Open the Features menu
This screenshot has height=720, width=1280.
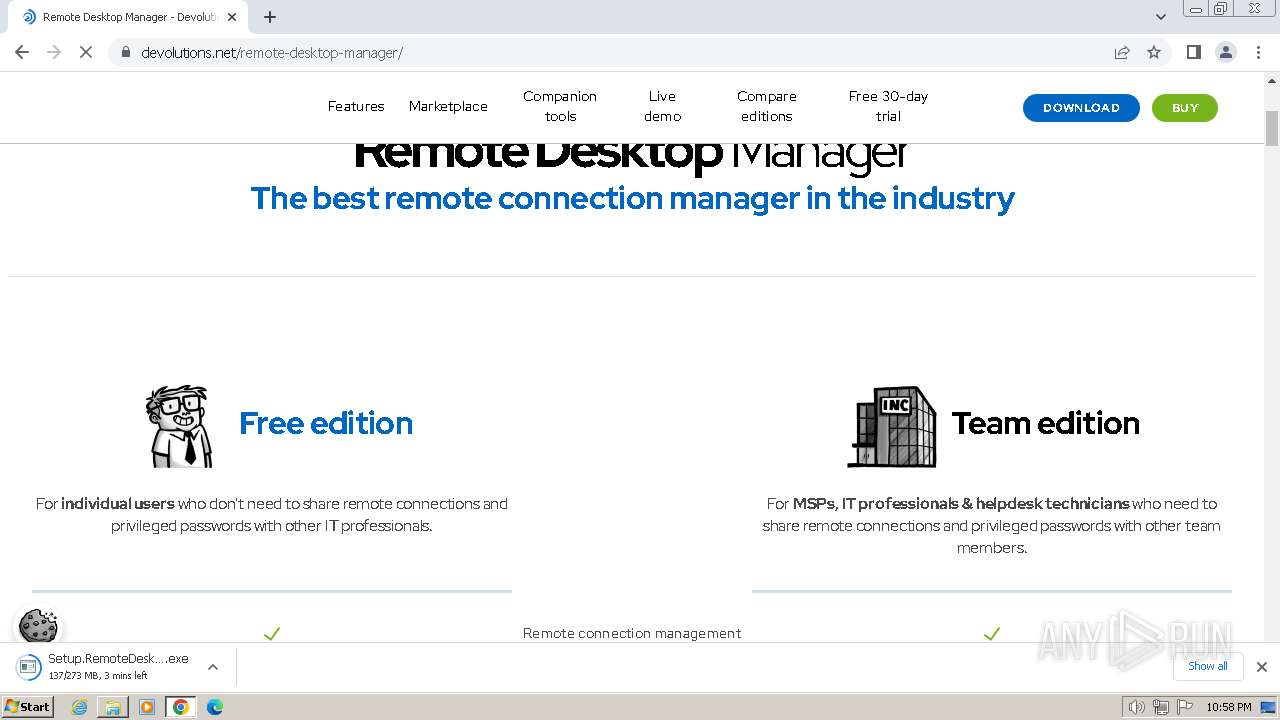pos(356,106)
